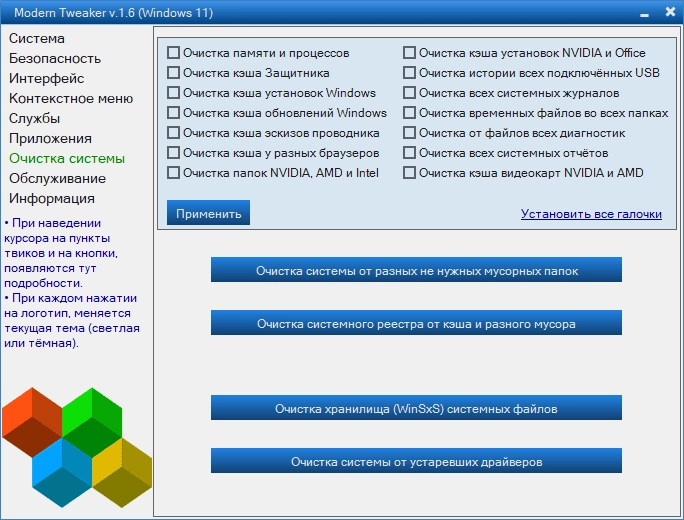The image size is (684, 520).
Task: Go to the Службы section
Action: [34, 119]
